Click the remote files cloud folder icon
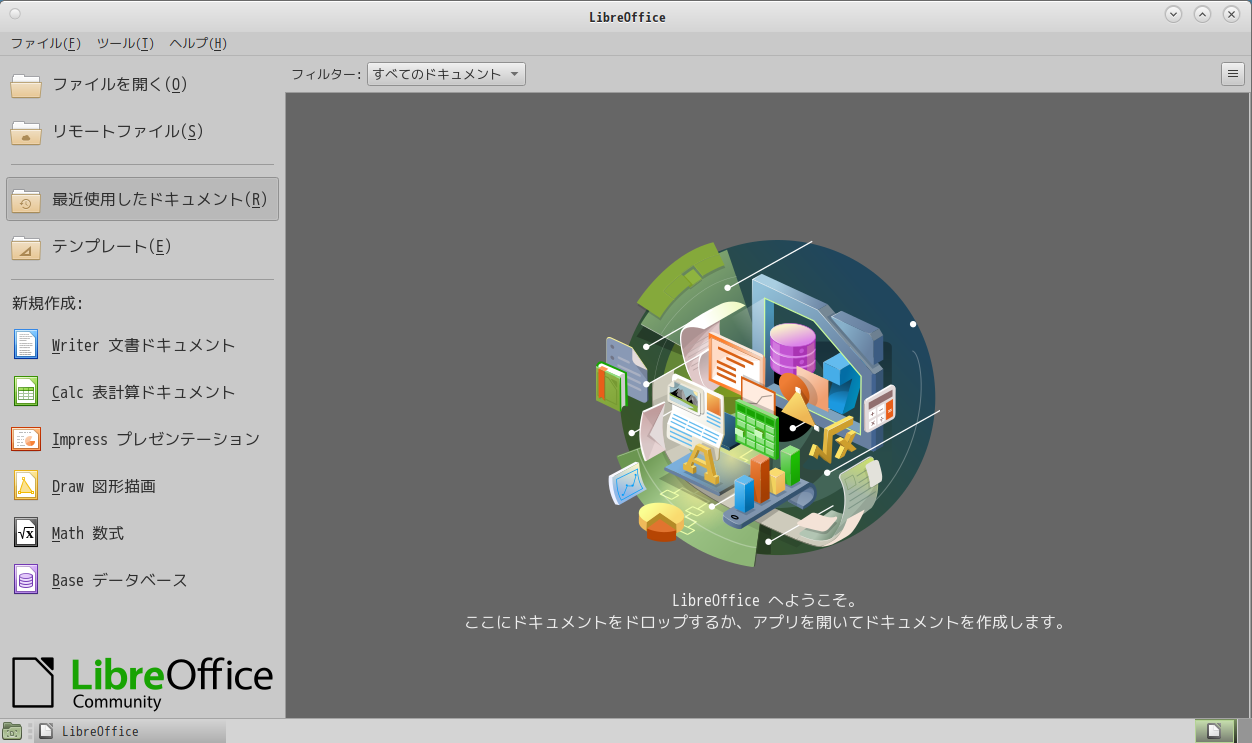Image resolution: width=1252 pixels, height=743 pixels. coord(26,132)
